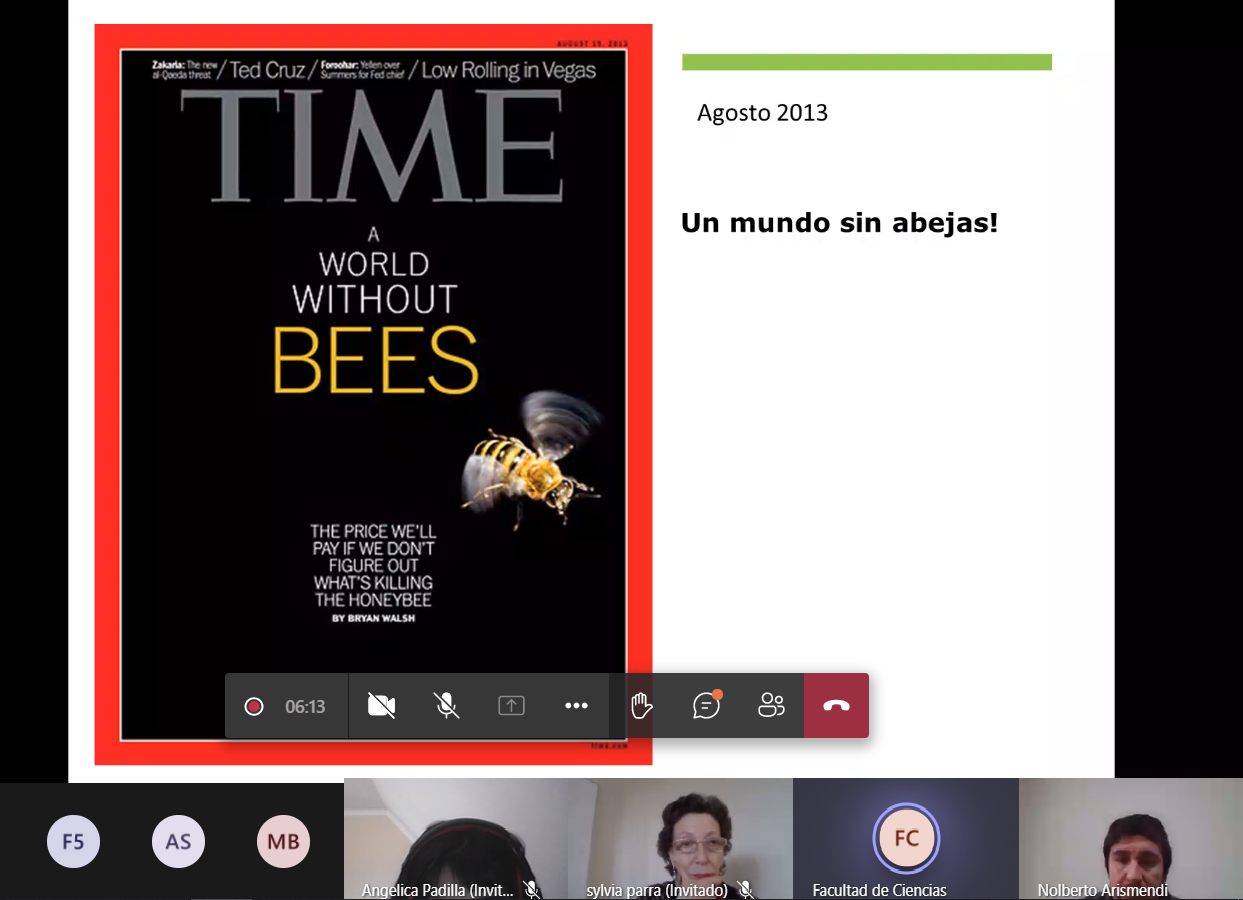Viewport: 1243px width, 900px height.
Task: Click 'Ted Cruz' on the cover header
Action: click(x=268, y=70)
